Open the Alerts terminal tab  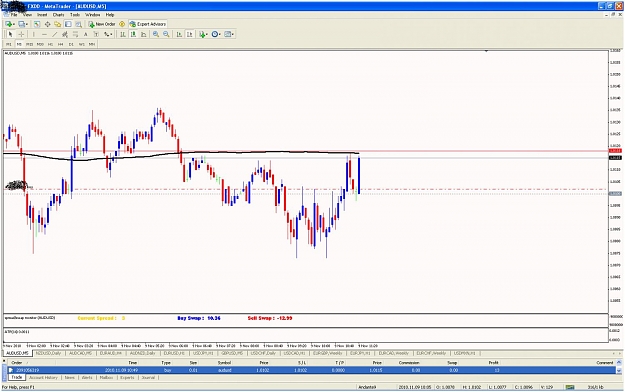[87, 378]
